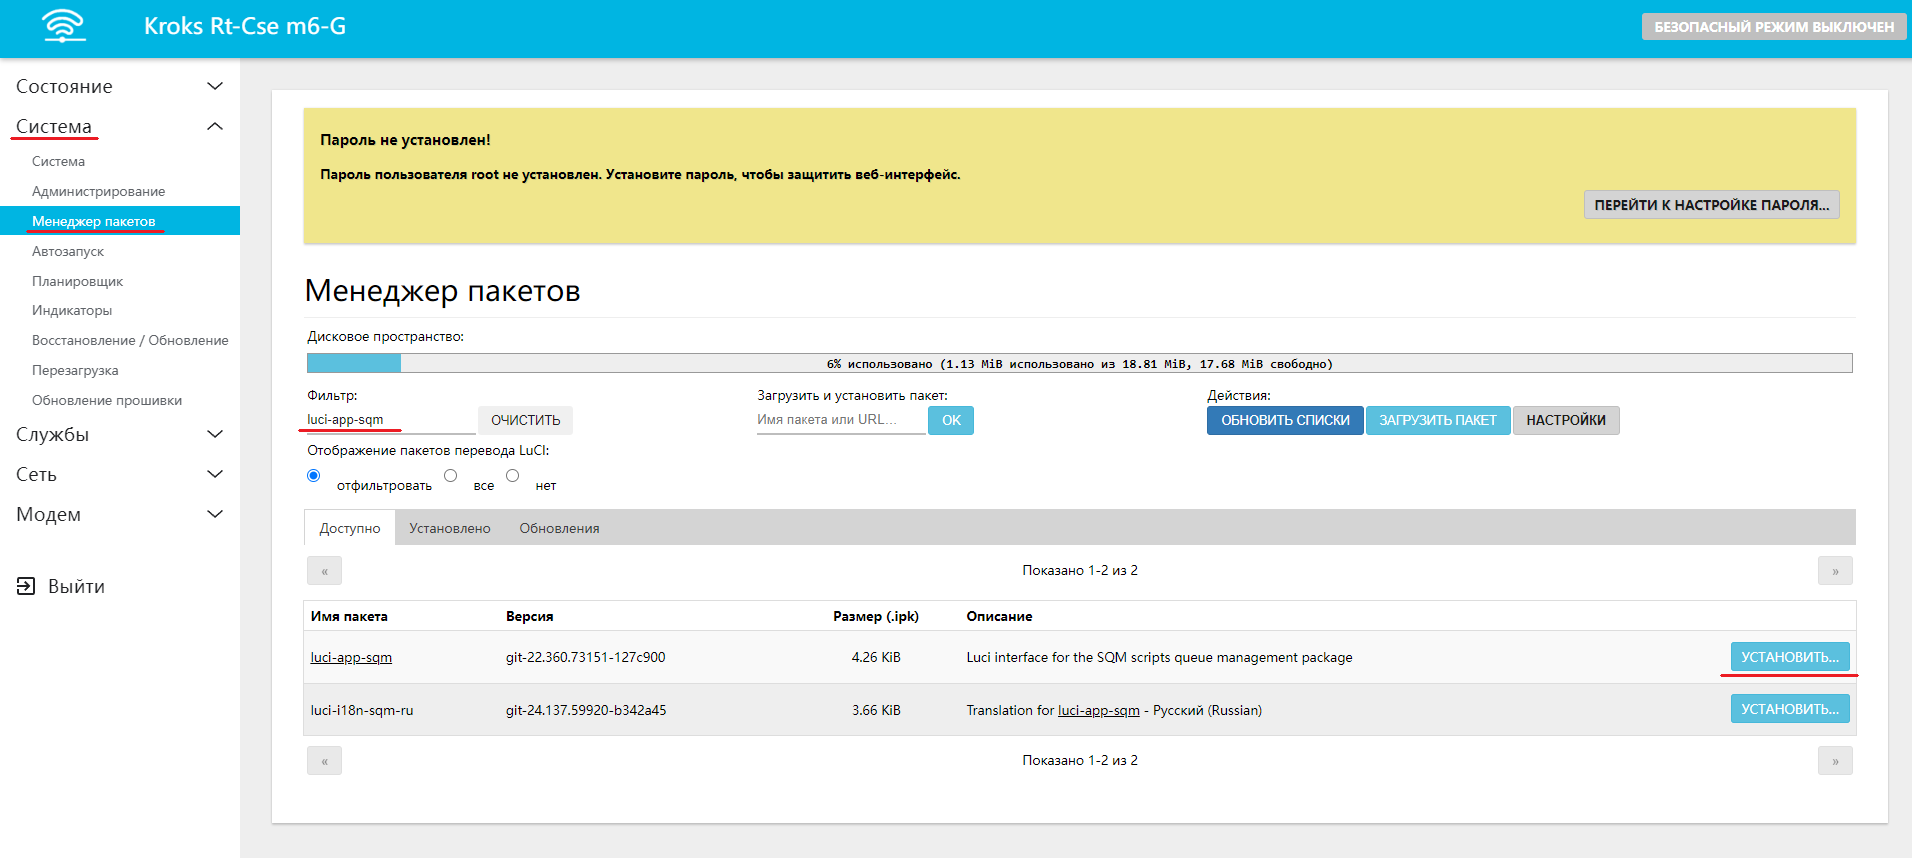Open the Обновления tab

coord(559,528)
